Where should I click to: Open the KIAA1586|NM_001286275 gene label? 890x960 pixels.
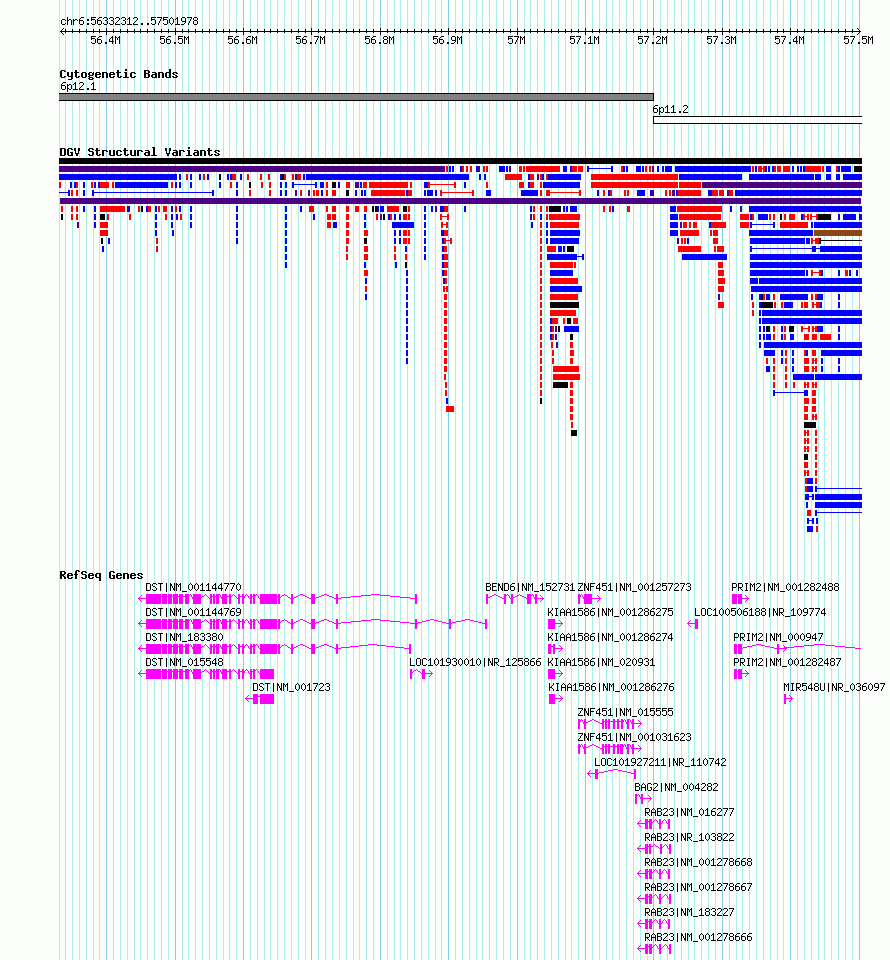(610, 612)
